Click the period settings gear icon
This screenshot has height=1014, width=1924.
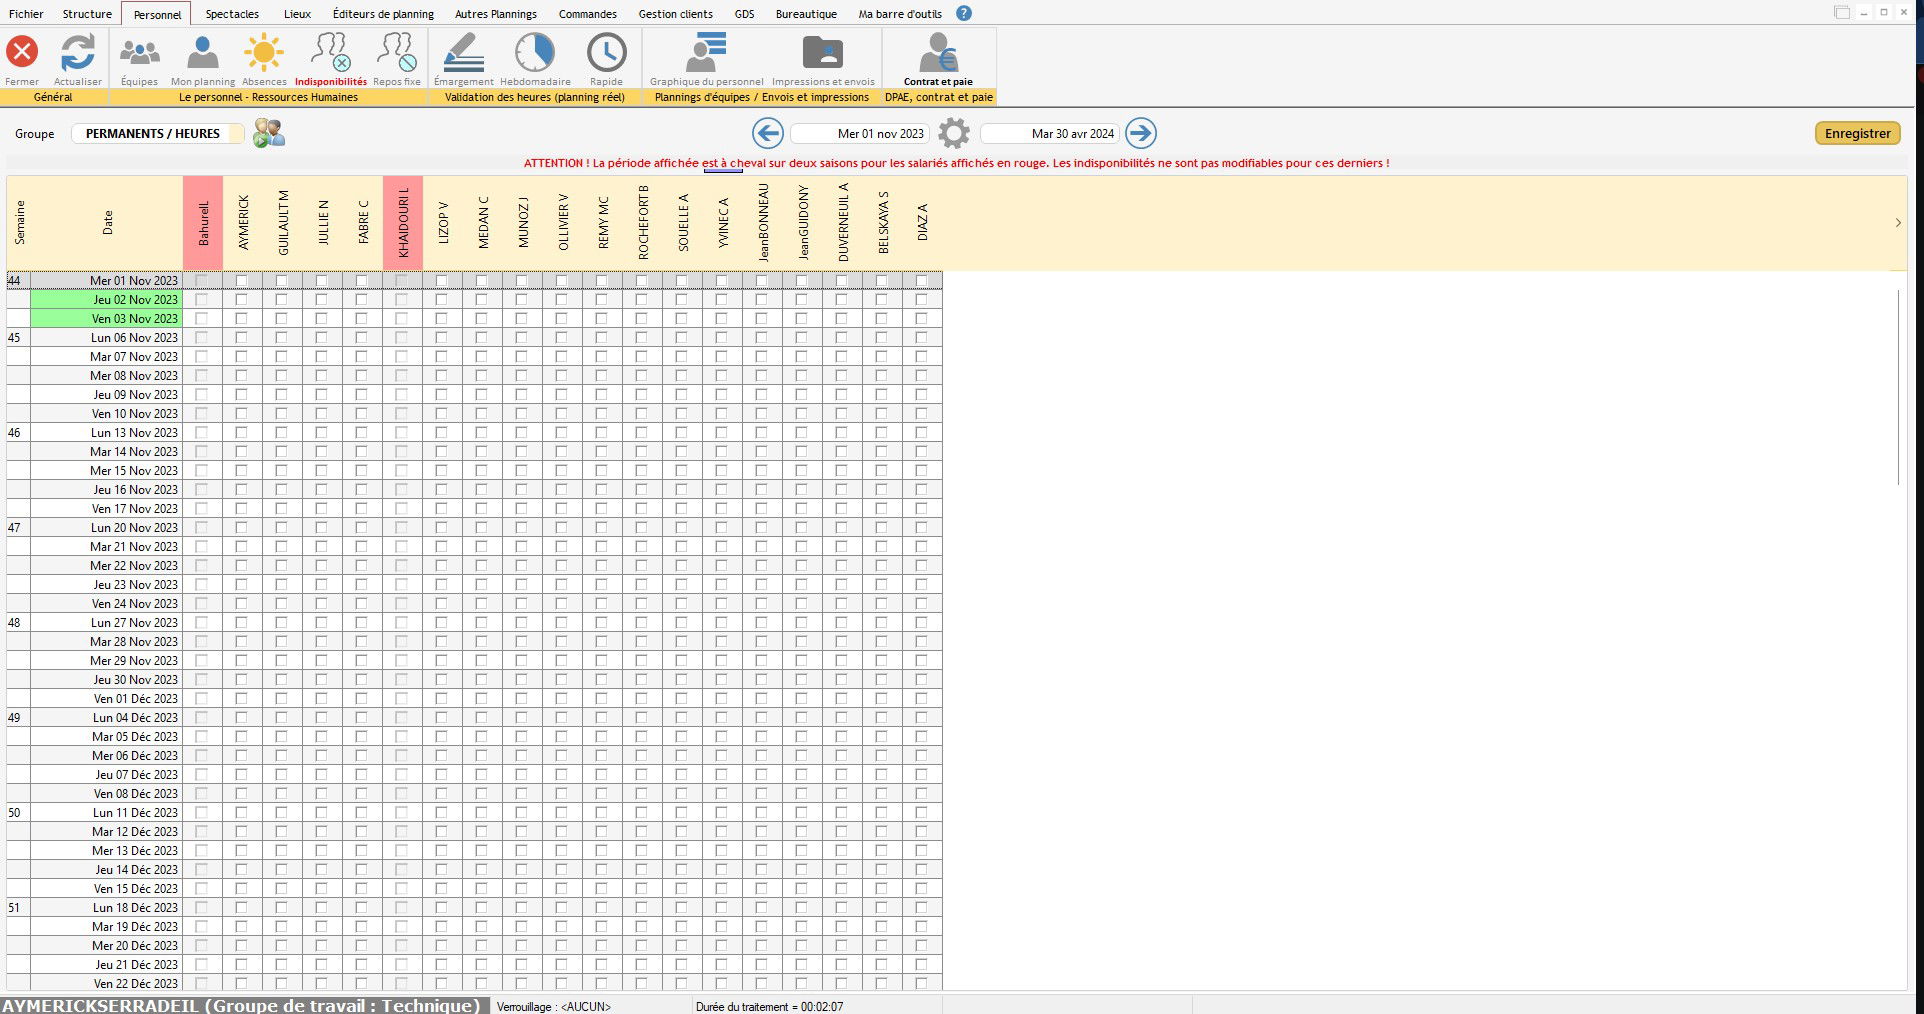(954, 133)
